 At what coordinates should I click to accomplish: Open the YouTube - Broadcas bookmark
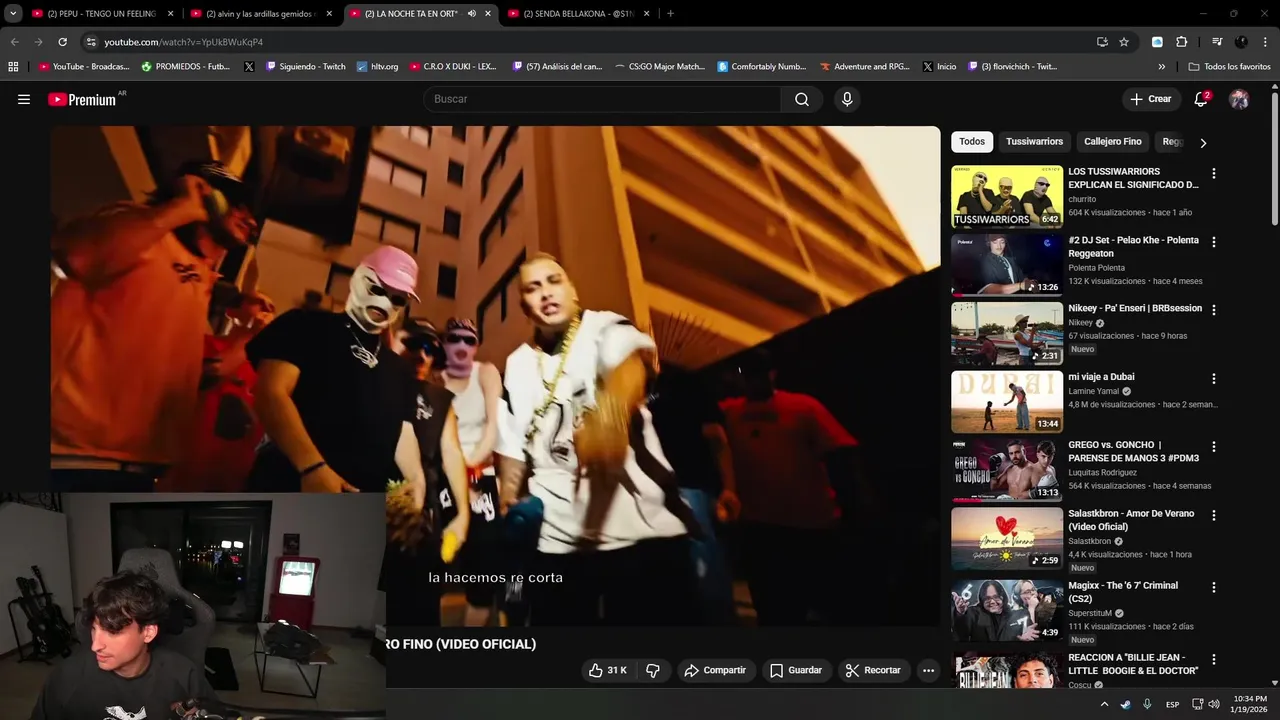(84, 67)
